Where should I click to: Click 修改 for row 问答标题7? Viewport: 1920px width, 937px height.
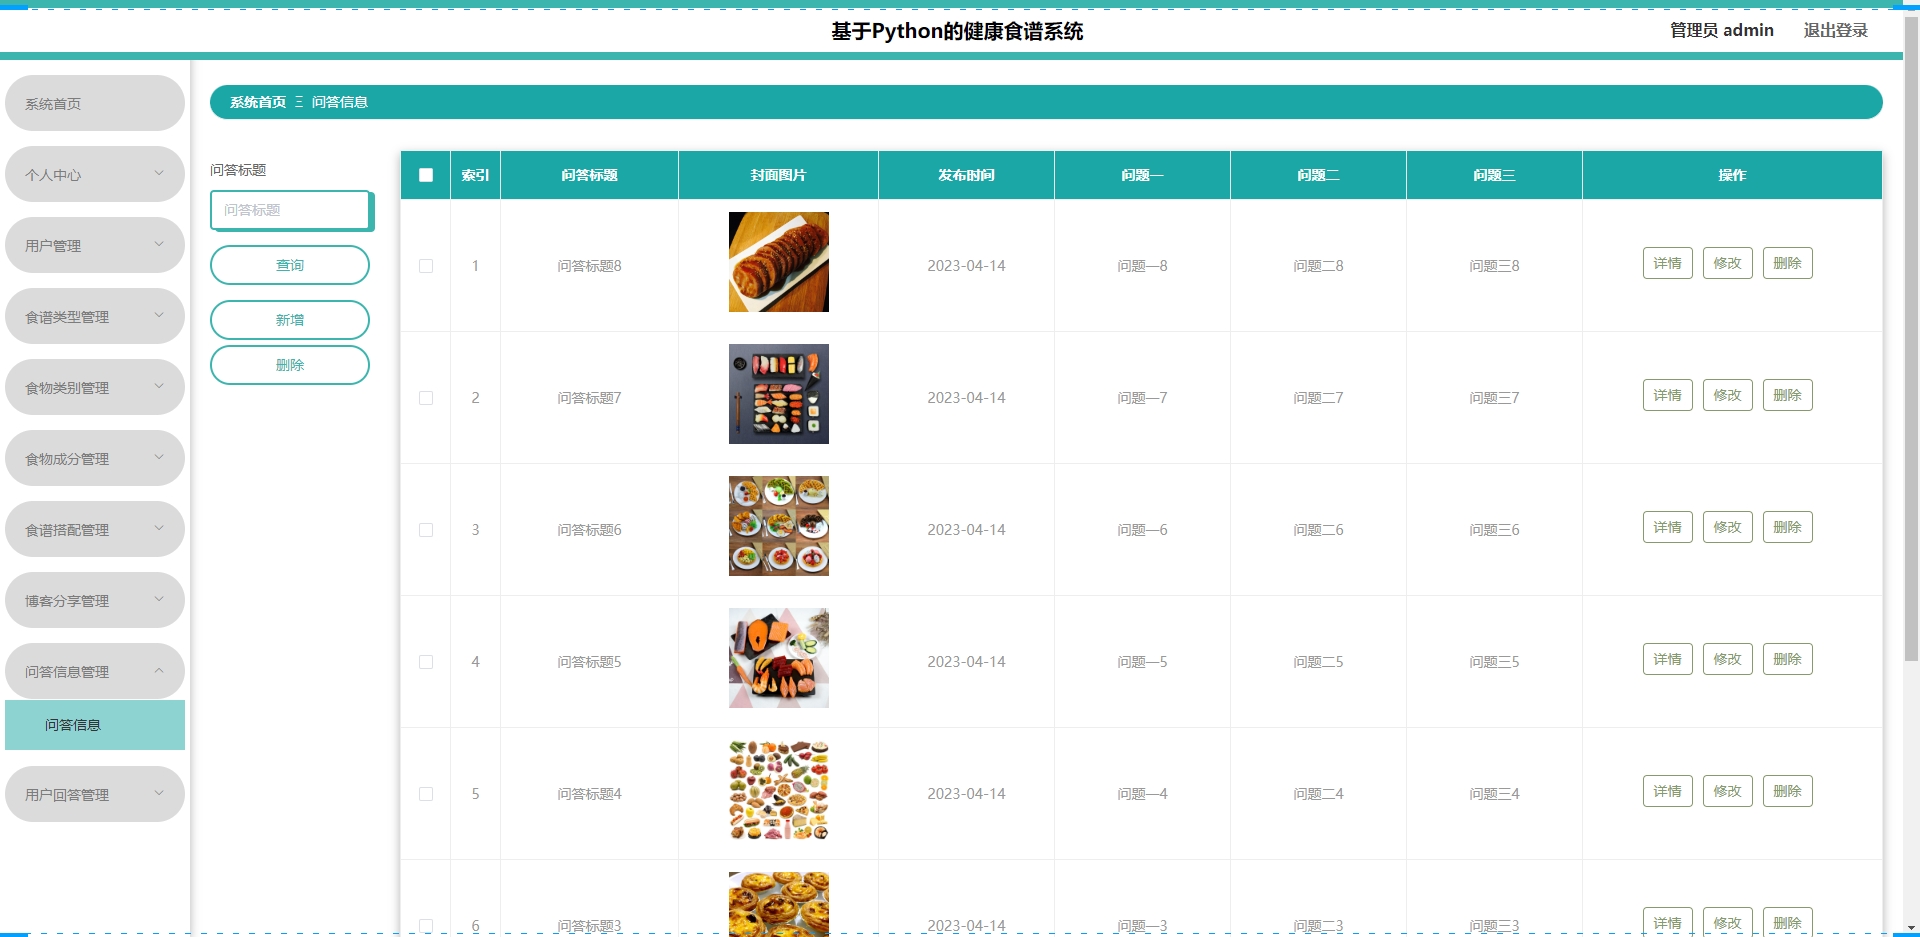point(1727,395)
